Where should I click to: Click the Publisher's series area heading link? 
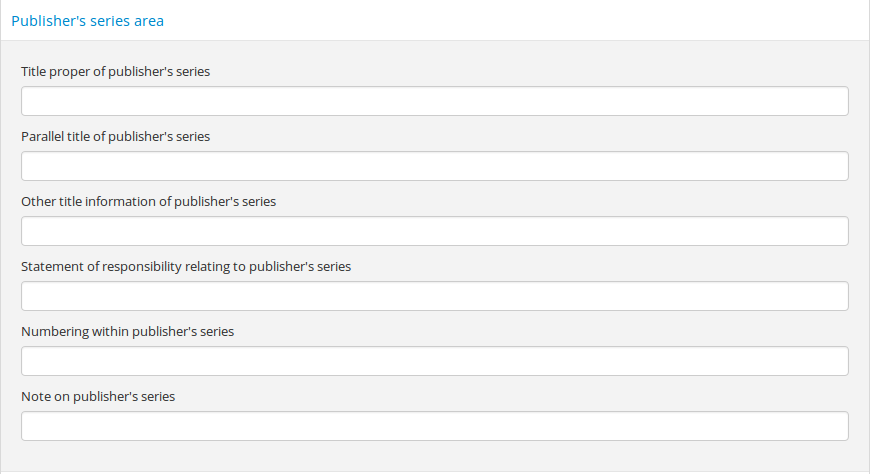[x=87, y=20]
